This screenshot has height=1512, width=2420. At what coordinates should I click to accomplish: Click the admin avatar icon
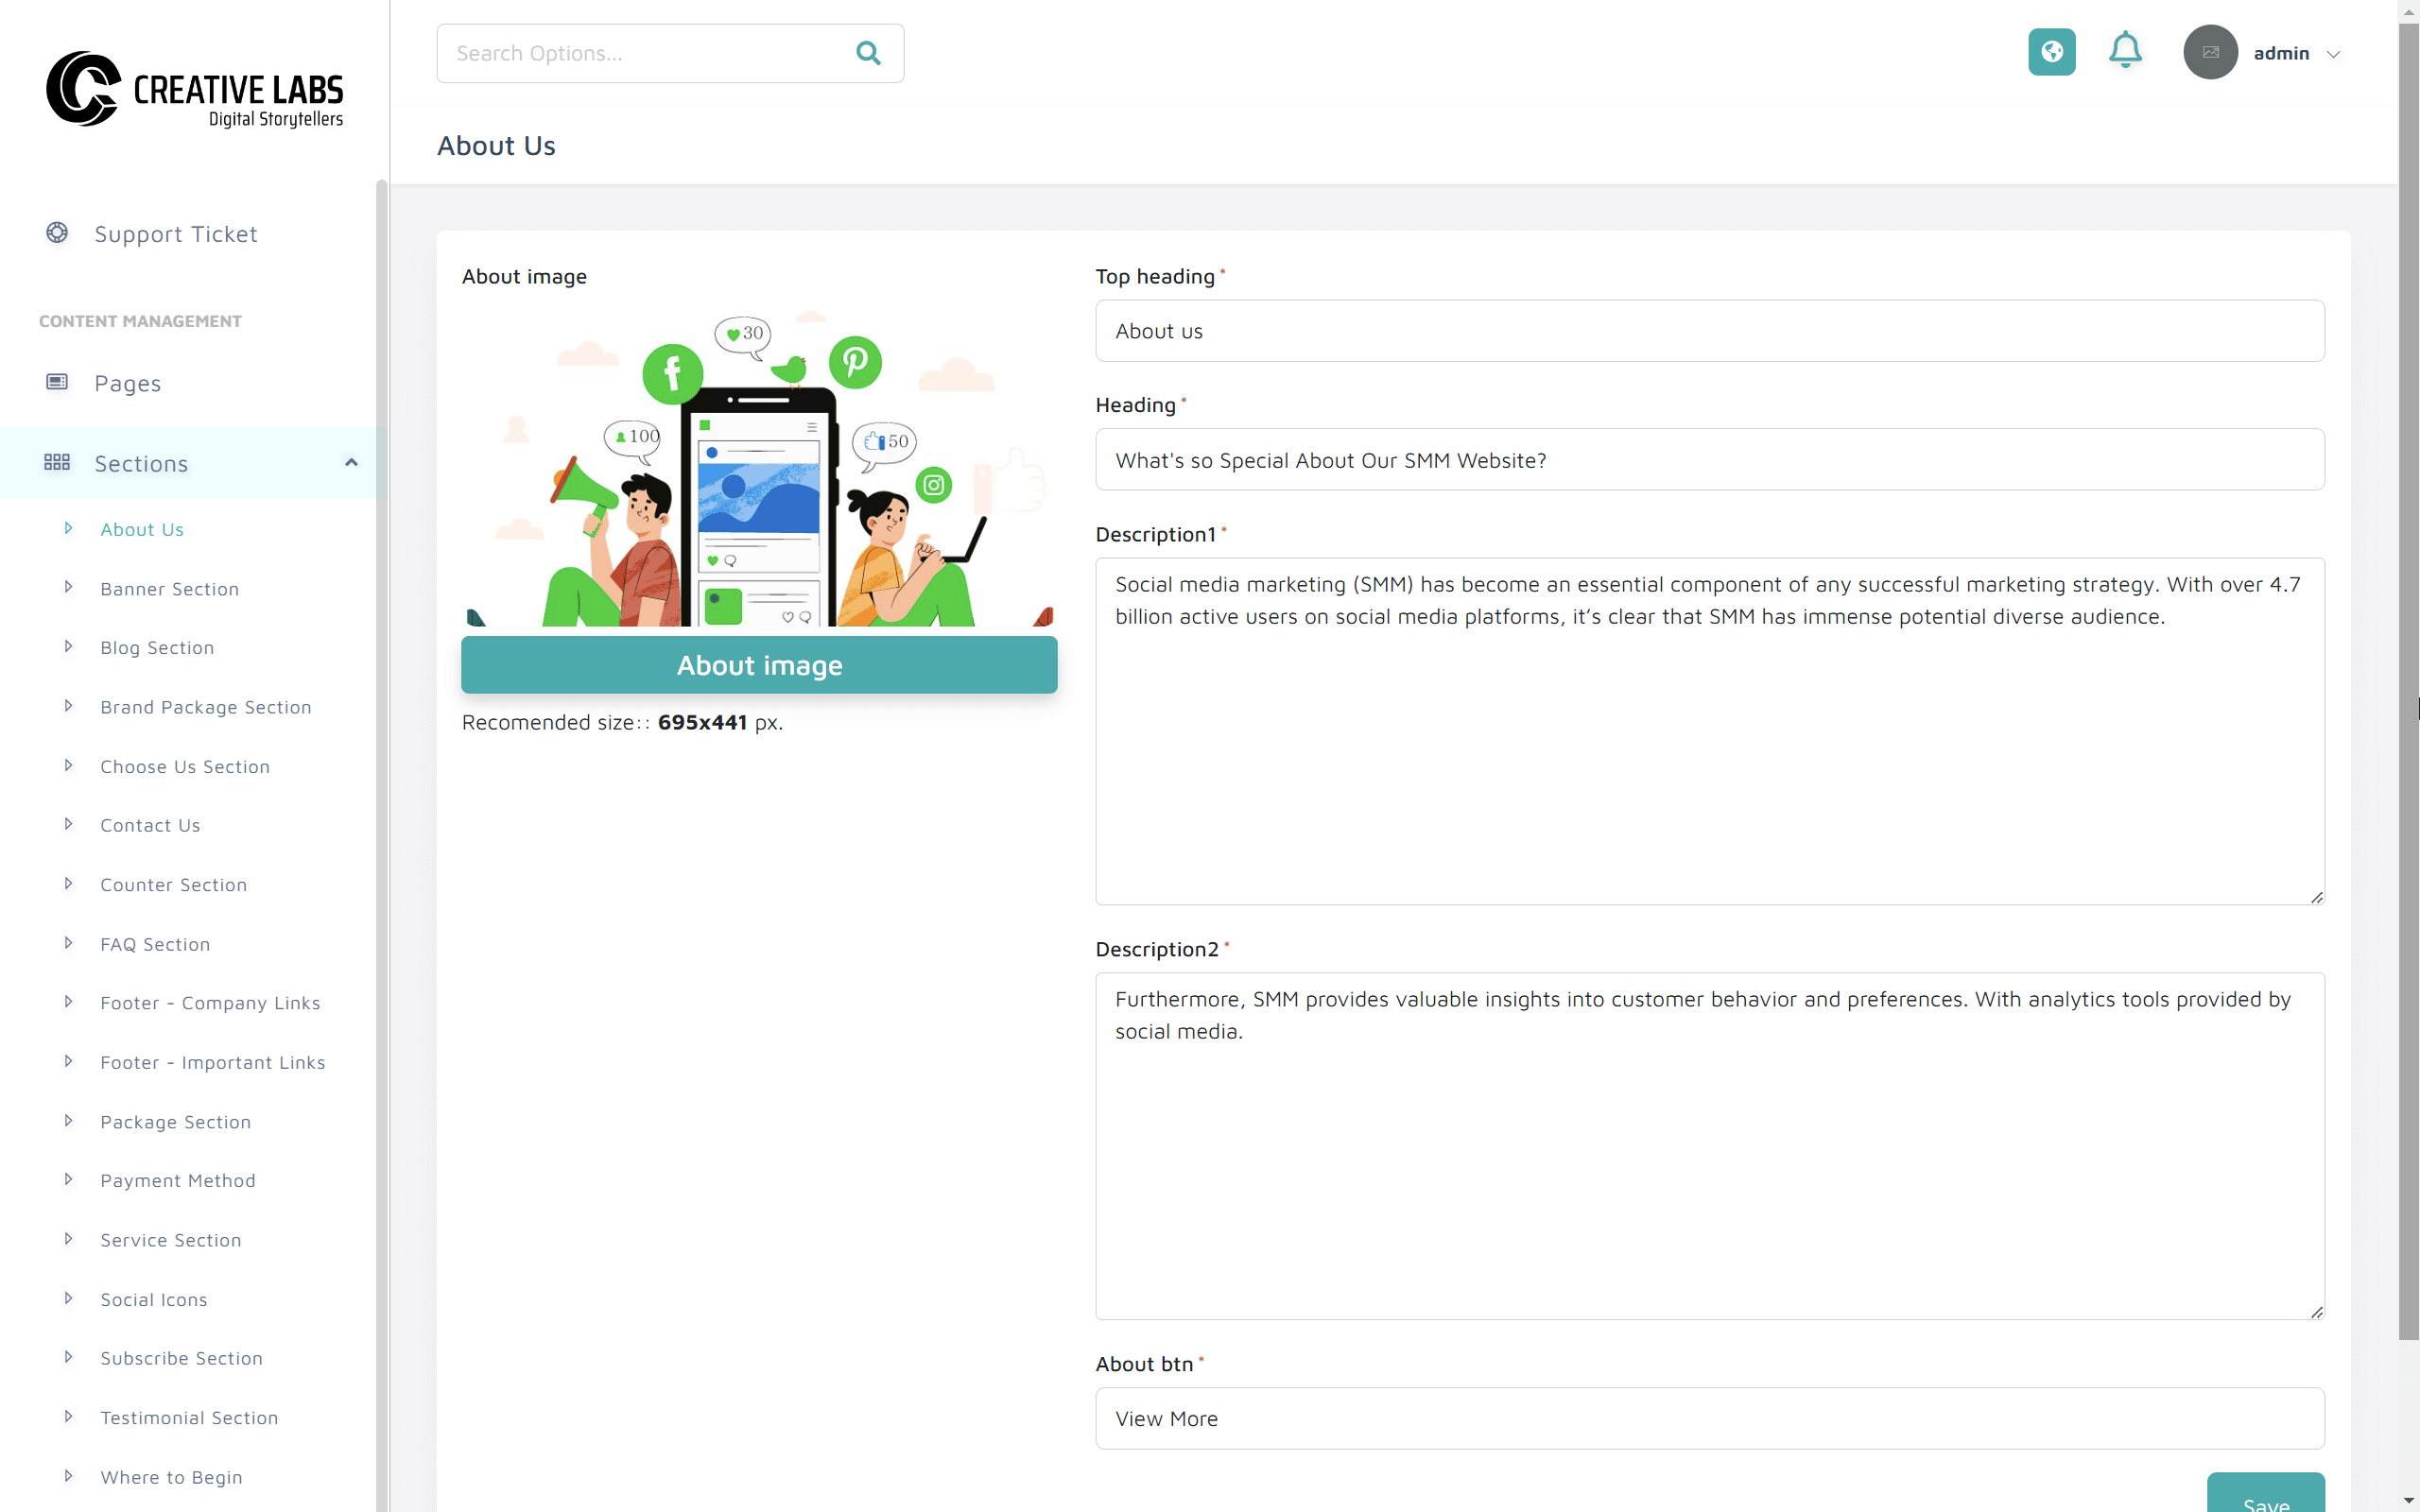[x=2210, y=52]
